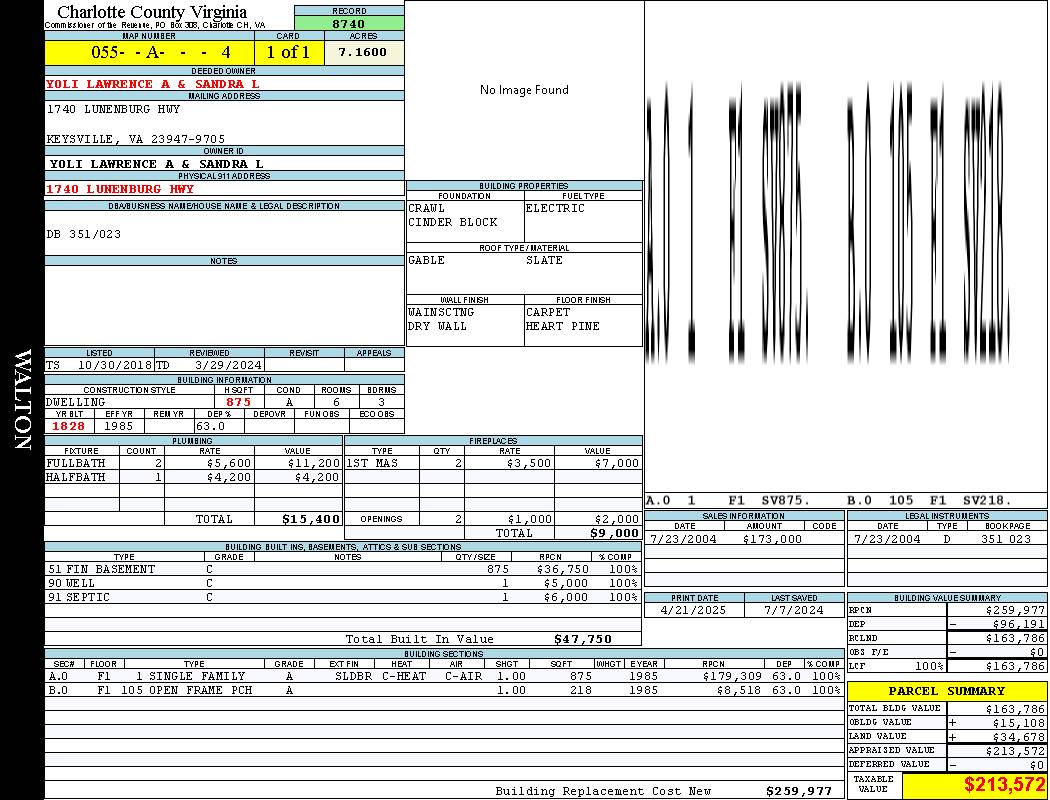Select the physical 911 address in red

(x=120, y=189)
